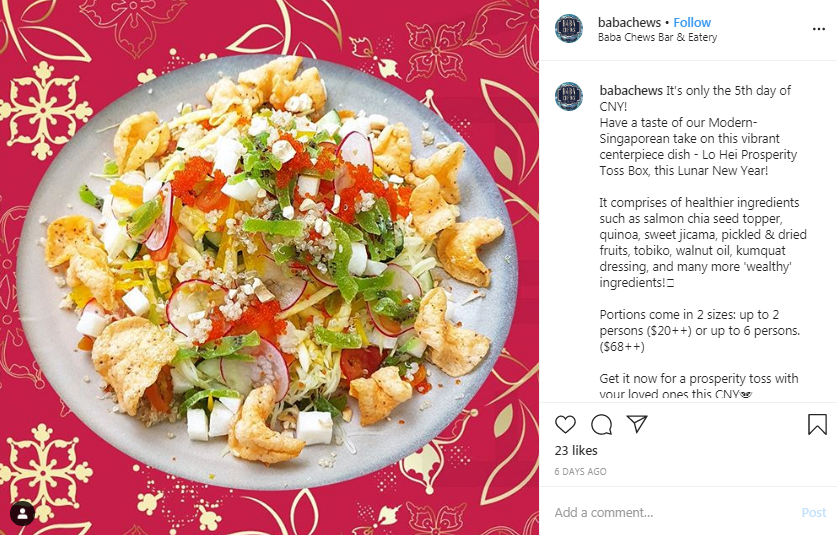The image size is (837, 535).
Task: Open babachews username in header
Action: 629,22
